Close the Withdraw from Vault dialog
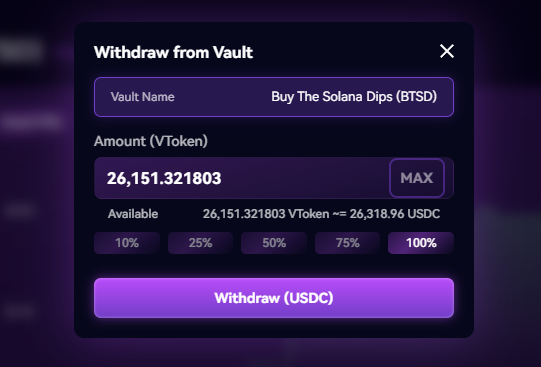This screenshot has height=367, width=541. [x=447, y=51]
